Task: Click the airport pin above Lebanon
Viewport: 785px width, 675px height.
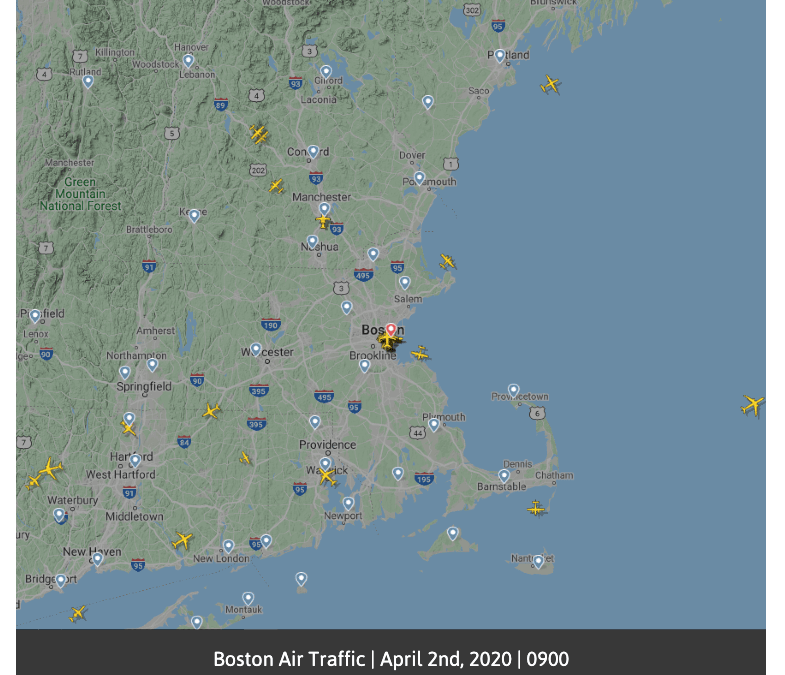Action: click(188, 61)
